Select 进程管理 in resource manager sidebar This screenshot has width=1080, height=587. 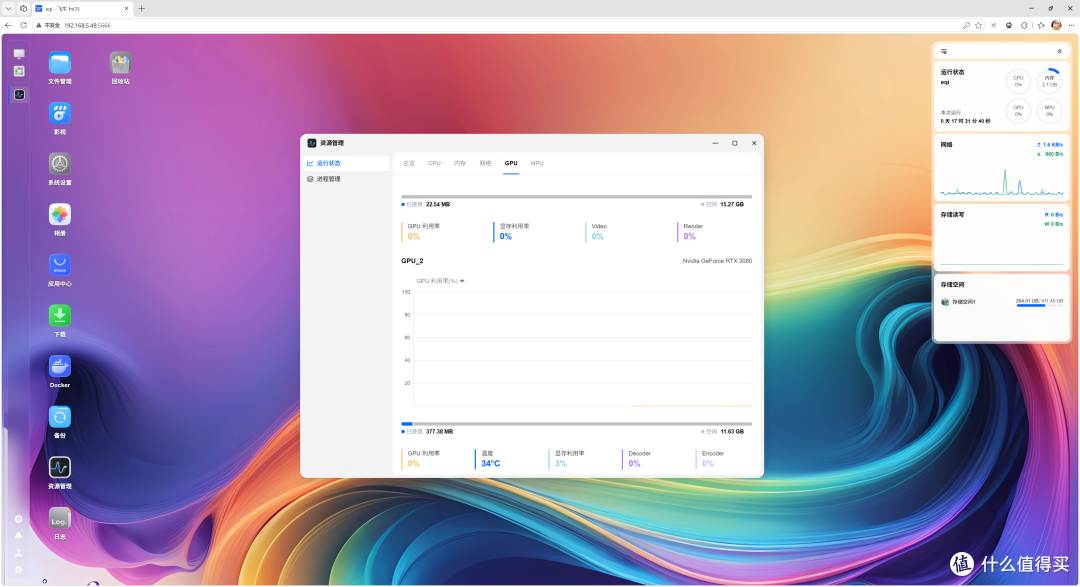346,179
